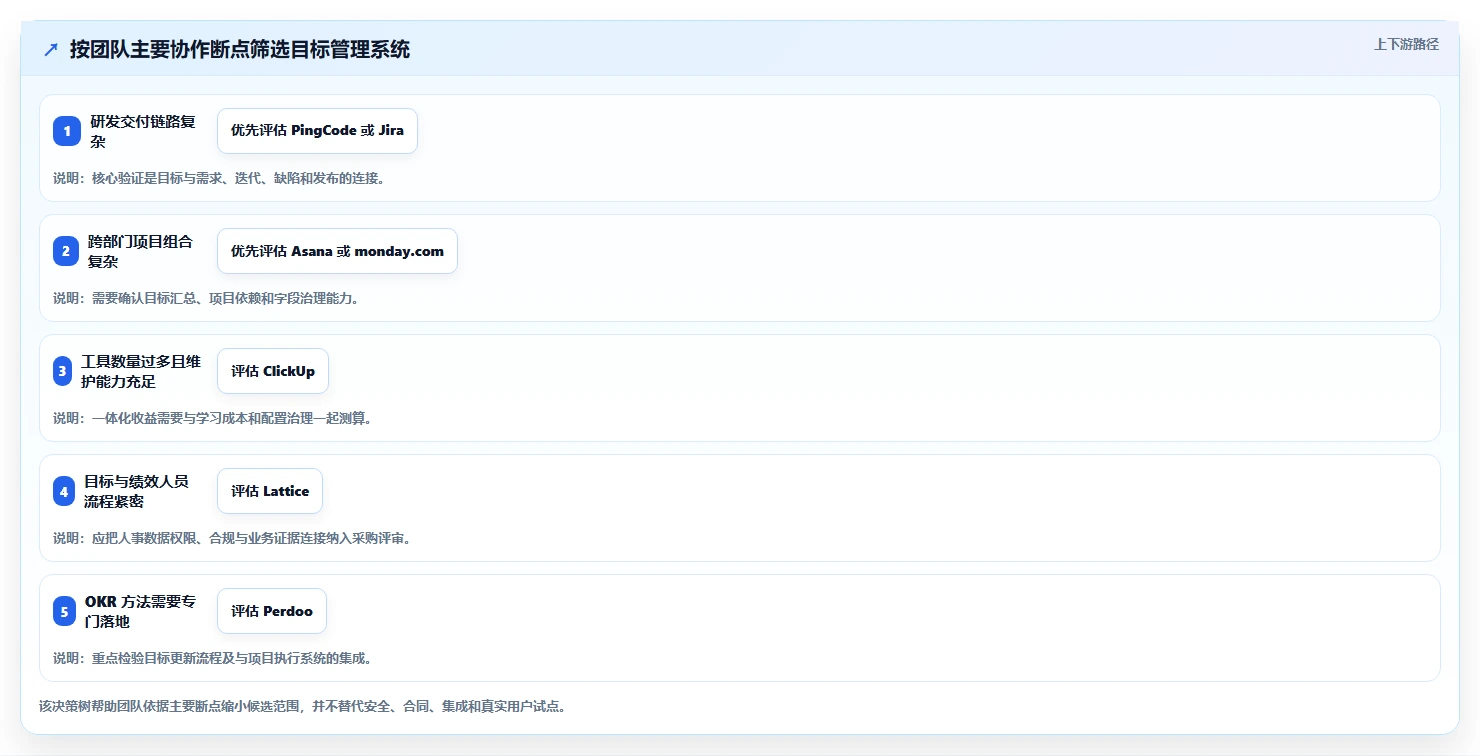Screen dimensions: 1480x756
Task: Click the number 3 step badge
Action: point(62,371)
